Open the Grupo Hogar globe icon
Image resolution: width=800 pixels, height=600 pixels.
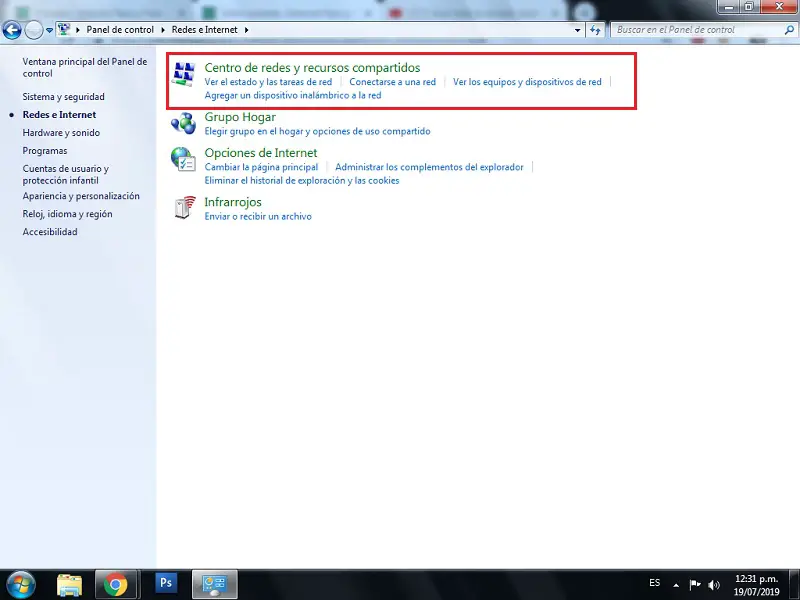pyautogui.click(x=183, y=123)
